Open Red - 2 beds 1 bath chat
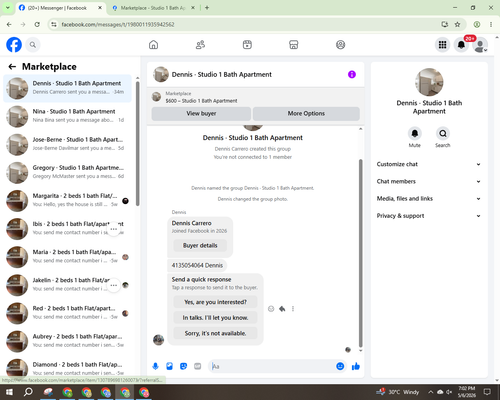 click(67, 313)
